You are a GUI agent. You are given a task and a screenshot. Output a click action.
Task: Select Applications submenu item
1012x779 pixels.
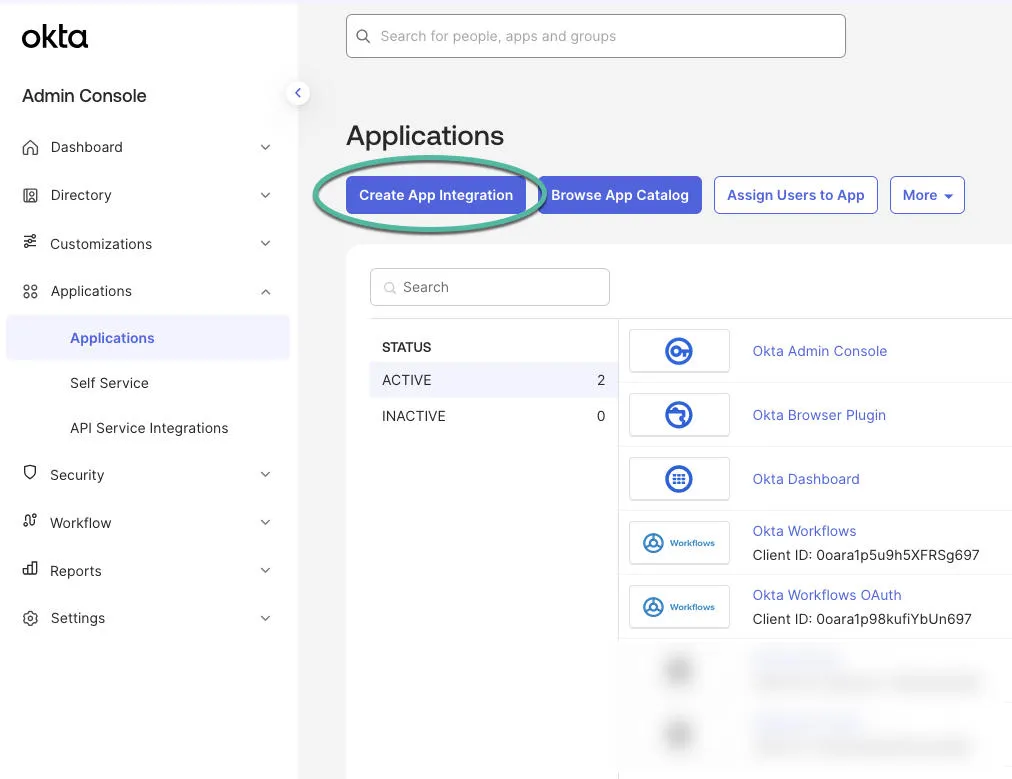[x=148, y=338]
